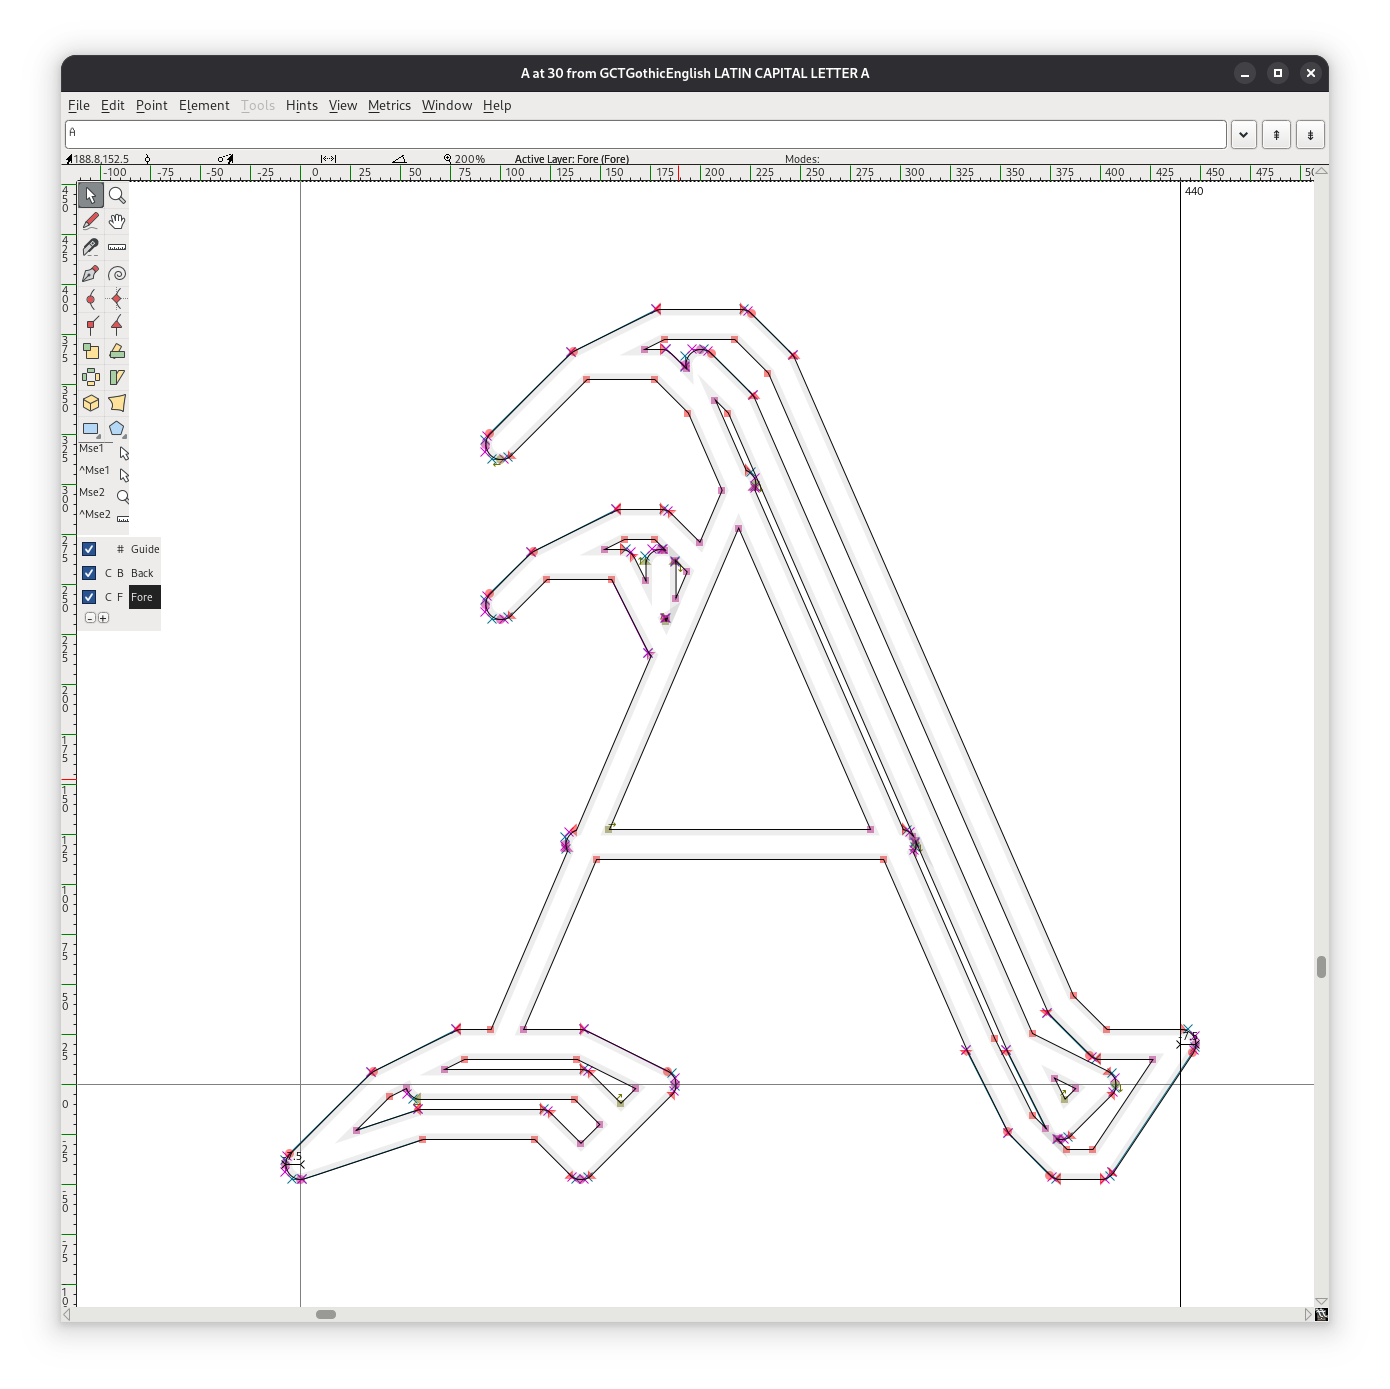Select the 3D Rotate cube tool
This screenshot has height=1389, width=1390.
(91, 403)
